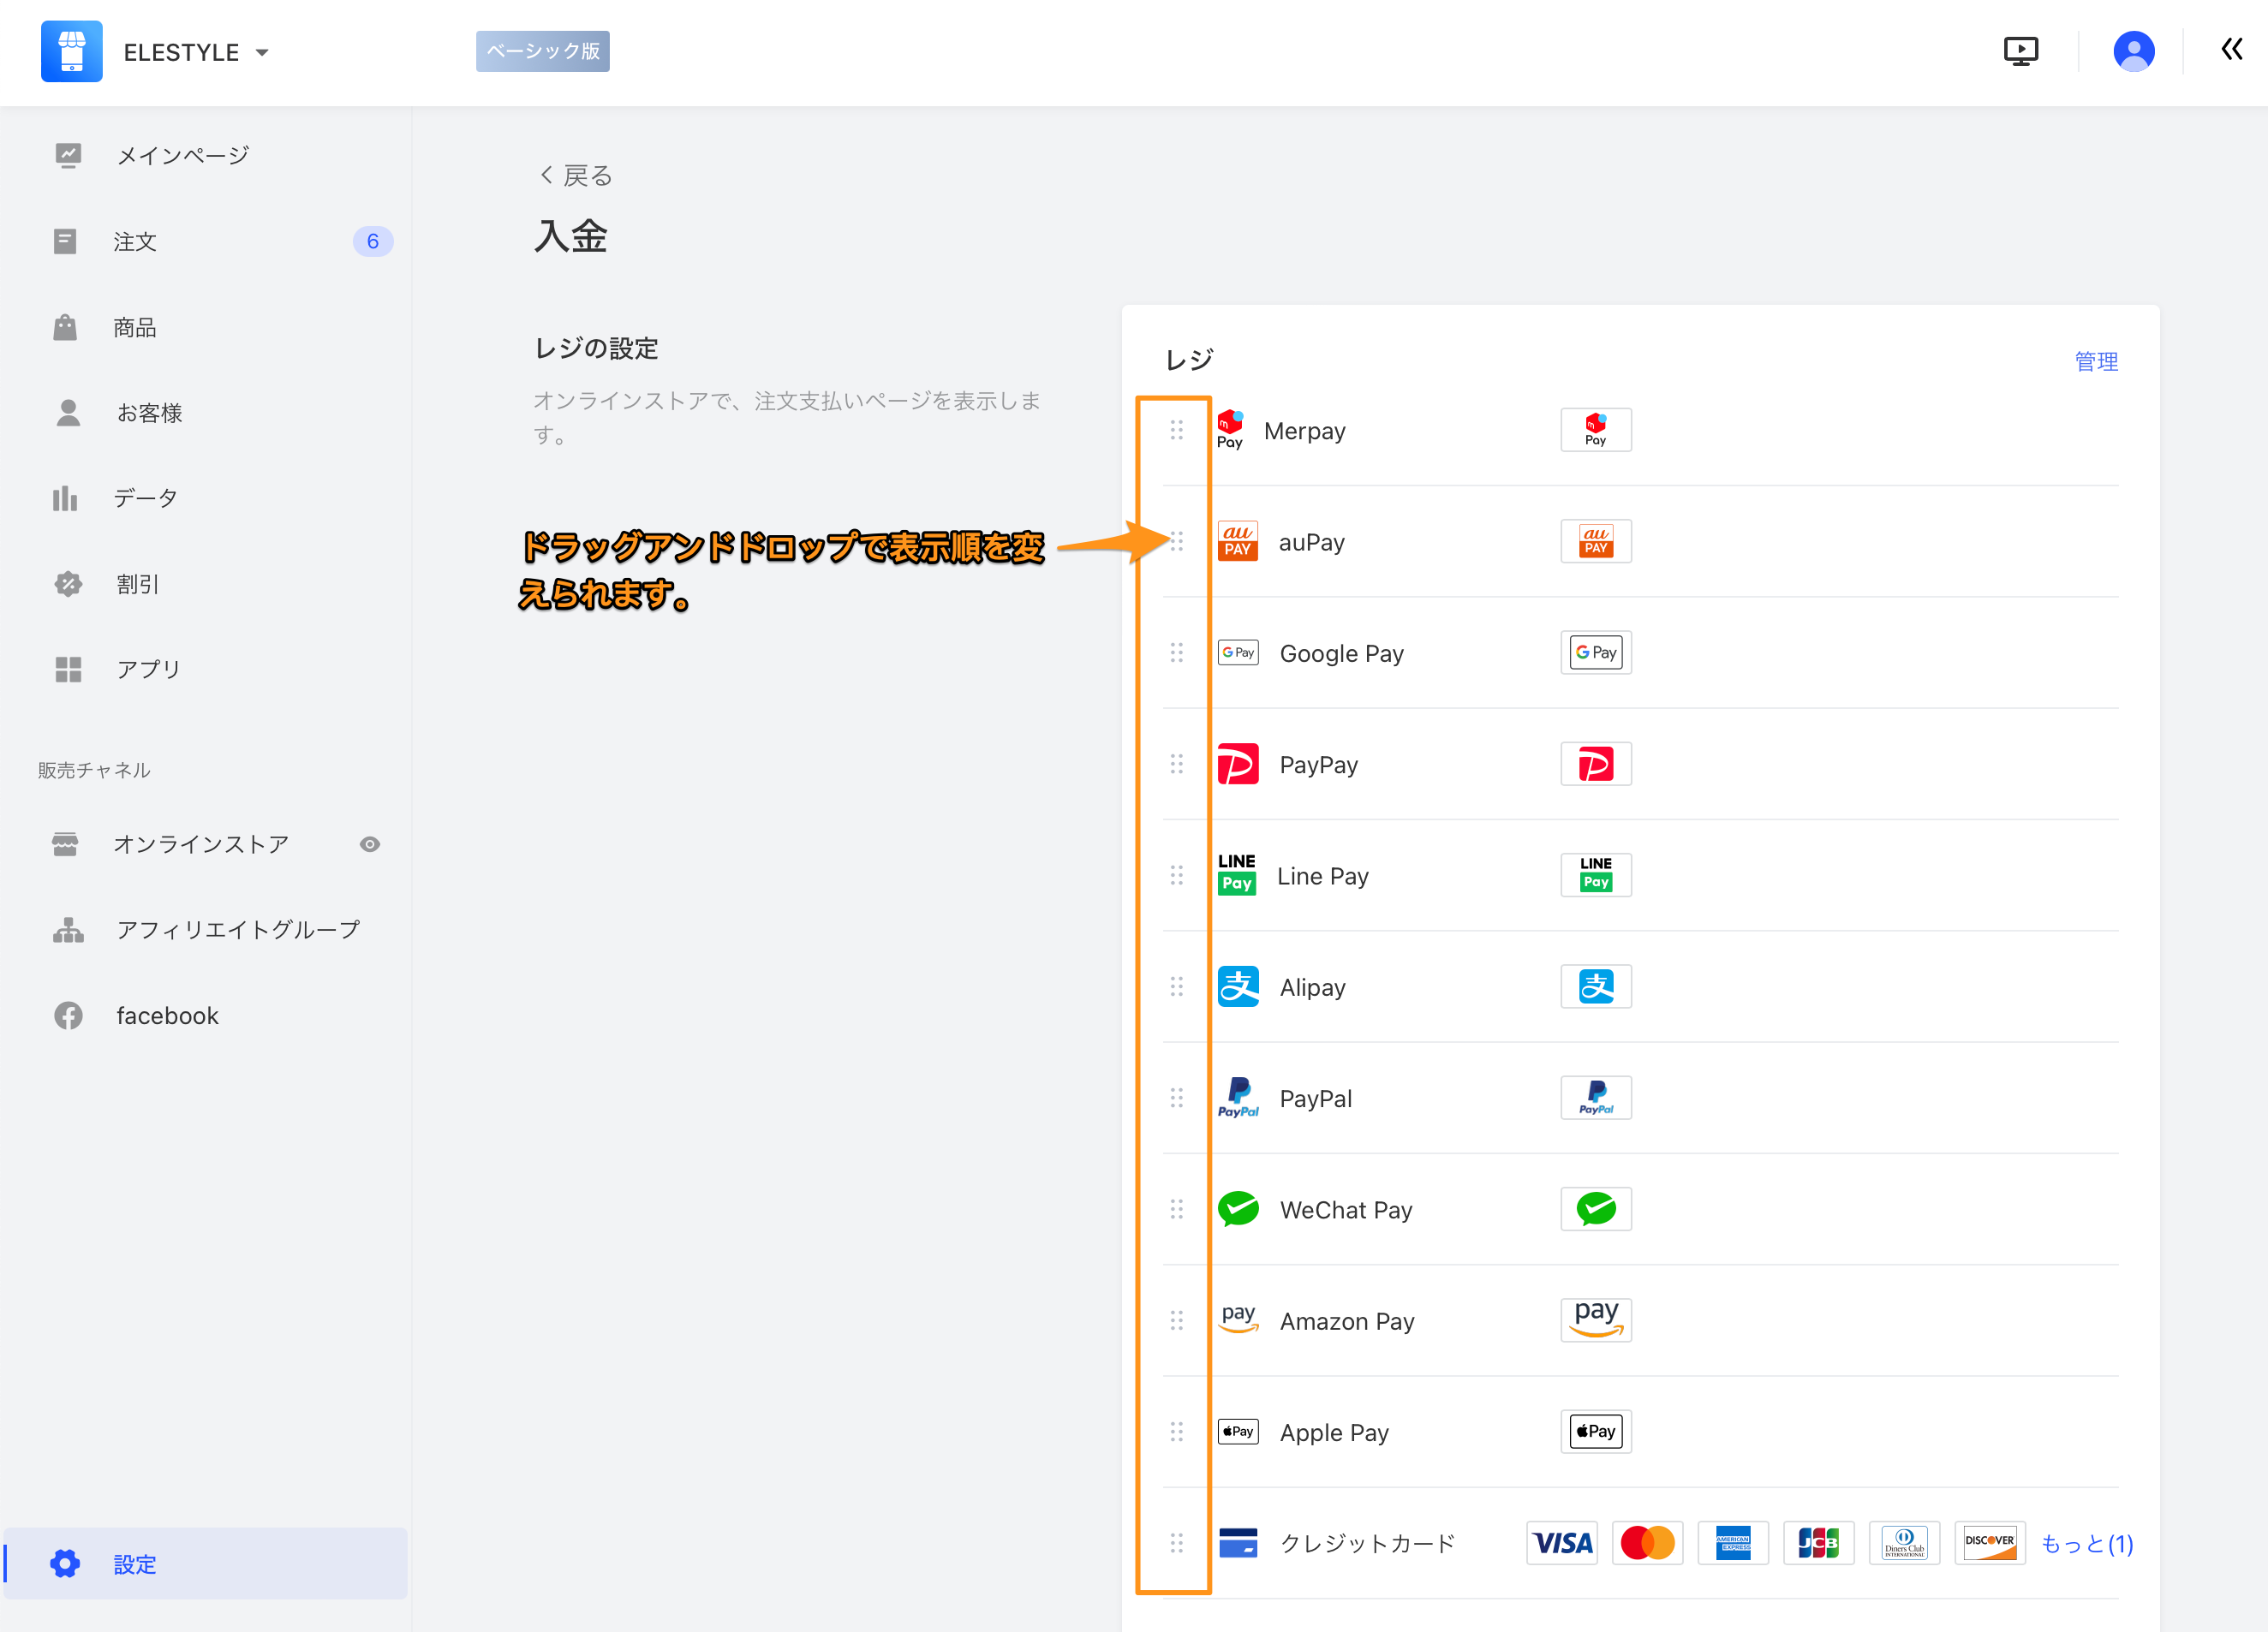This screenshot has width=2268, height=1632.
Task: Click the アプリ grid icon
Action: tap(68, 669)
